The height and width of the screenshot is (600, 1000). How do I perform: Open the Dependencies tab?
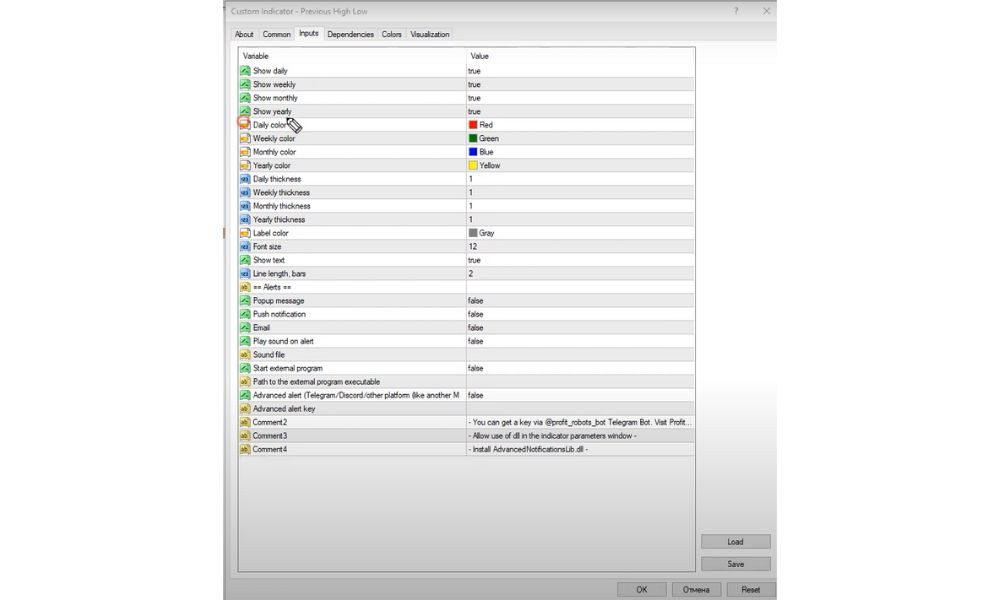point(350,34)
